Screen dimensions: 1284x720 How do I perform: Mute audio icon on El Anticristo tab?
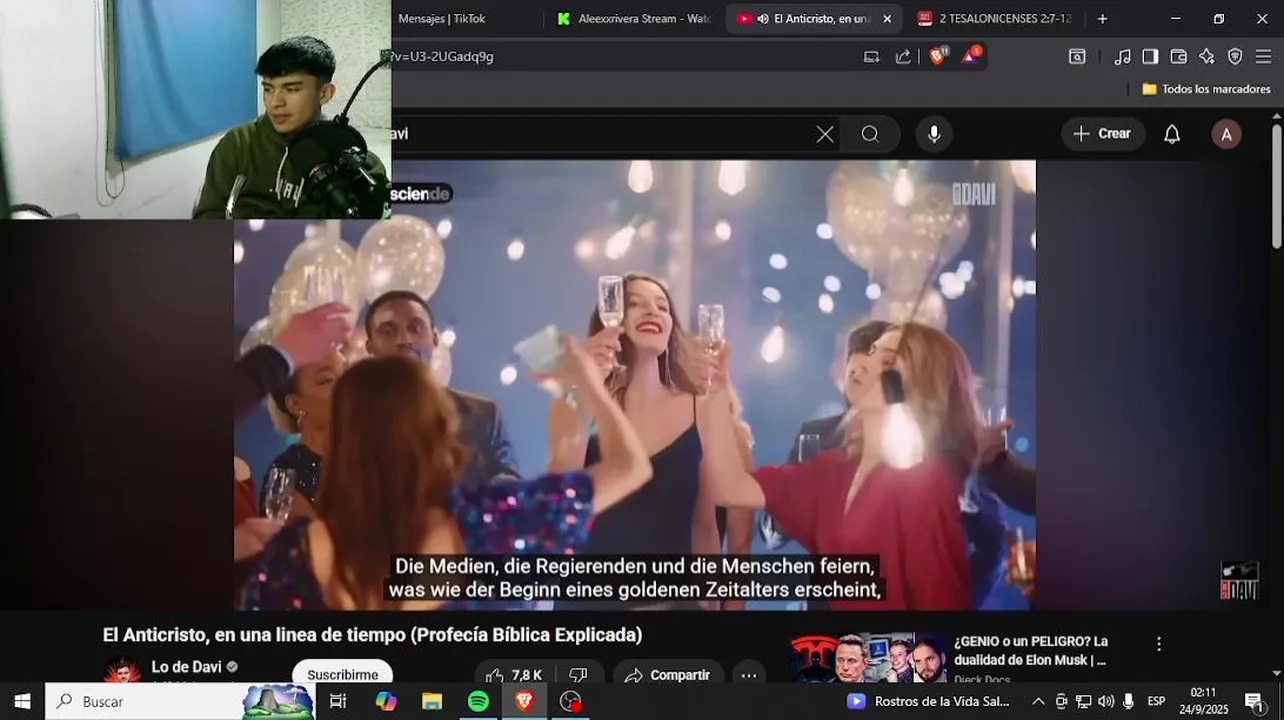click(x=763, y=19)
